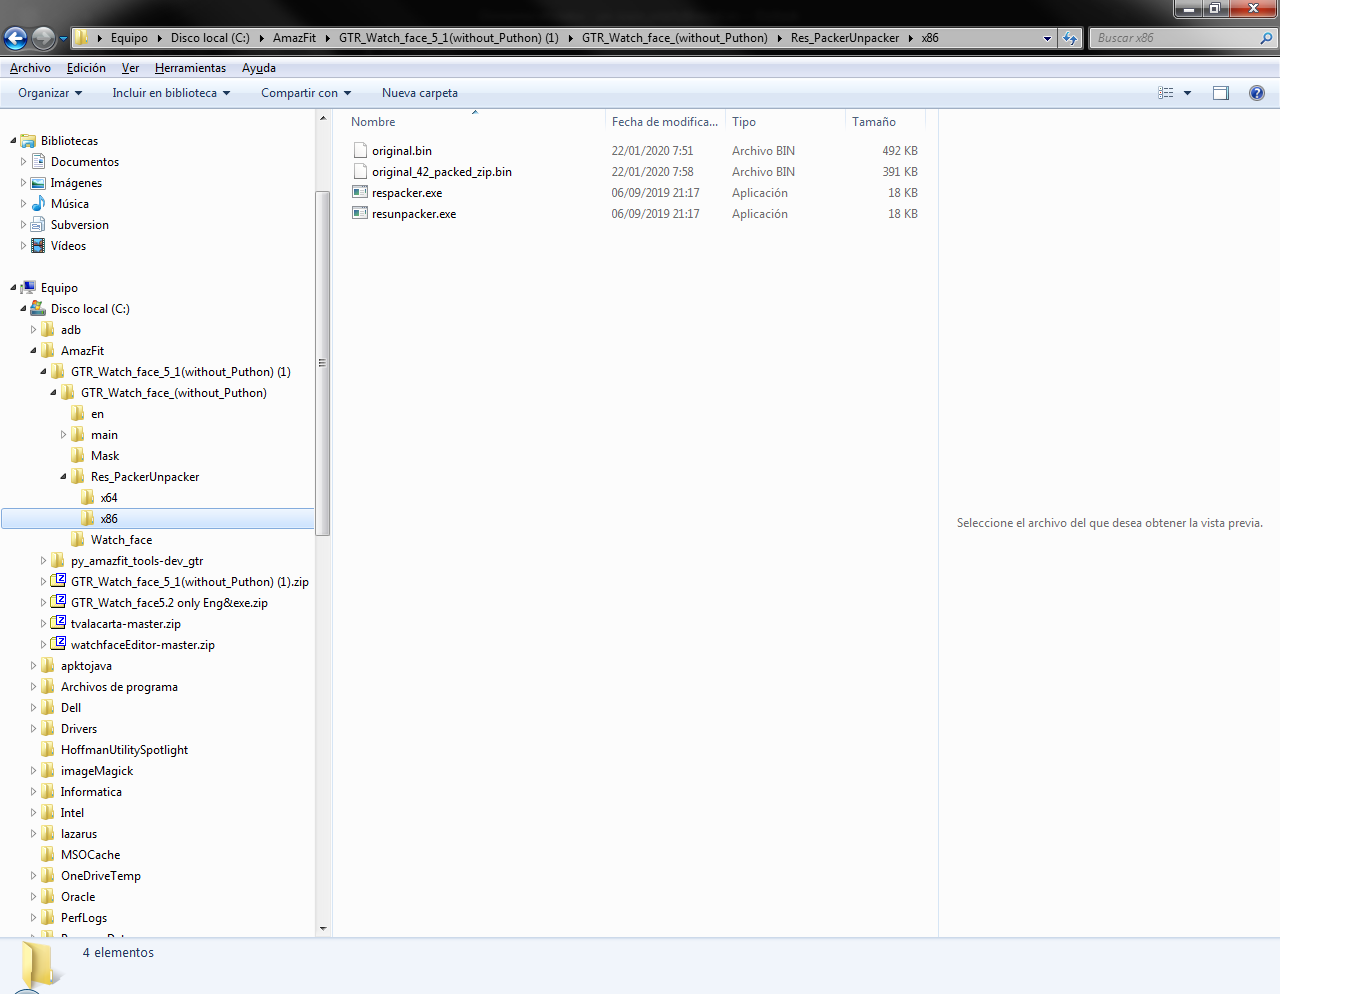This screenshot has width=1352, height=994.
Task: Open the help question mark icon
Action: point(1257,93)
